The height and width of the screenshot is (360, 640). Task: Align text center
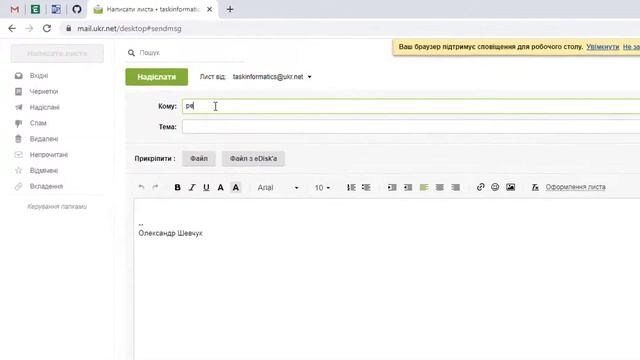(x=440, y=187)
